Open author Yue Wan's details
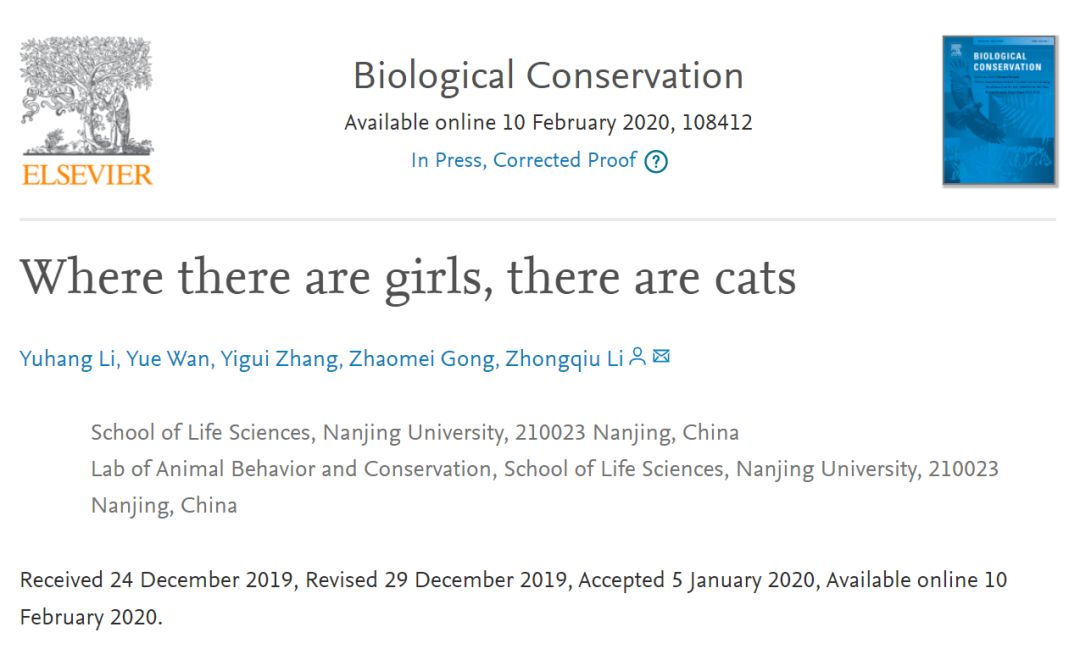This screenshot has width=1080, height=649. [x=168, y=359]
